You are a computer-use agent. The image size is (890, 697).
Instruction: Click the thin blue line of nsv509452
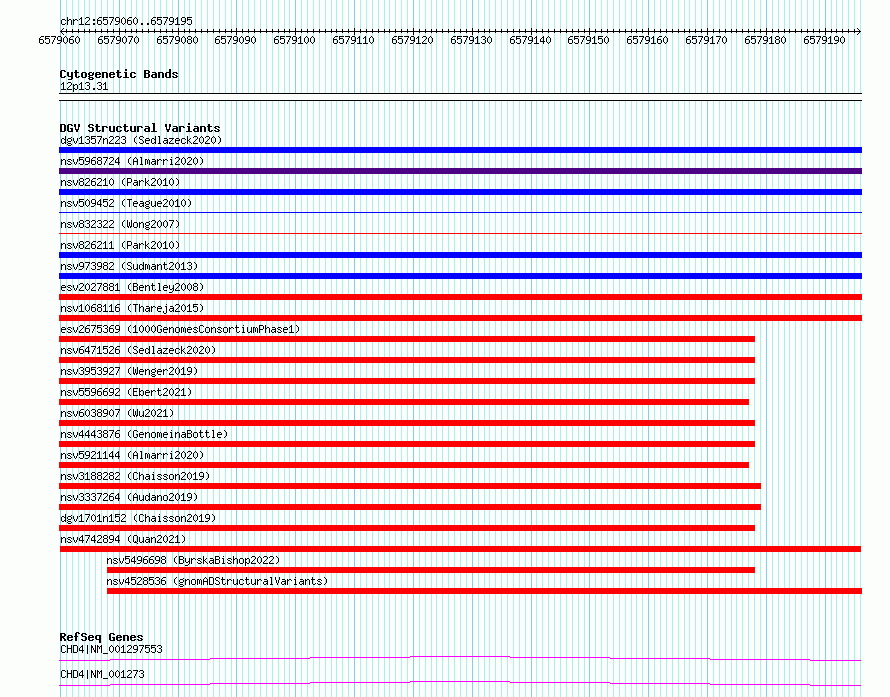(x=460, y=212)
